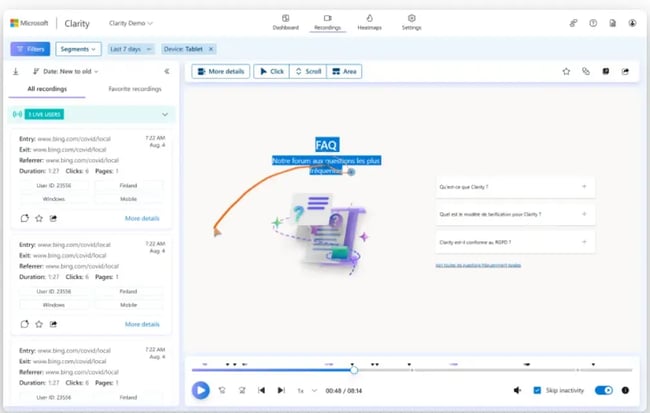This screenshot has height=413, width=650.
Task: Click the share-with-team icon in the header
Action: tap(573, 23)
